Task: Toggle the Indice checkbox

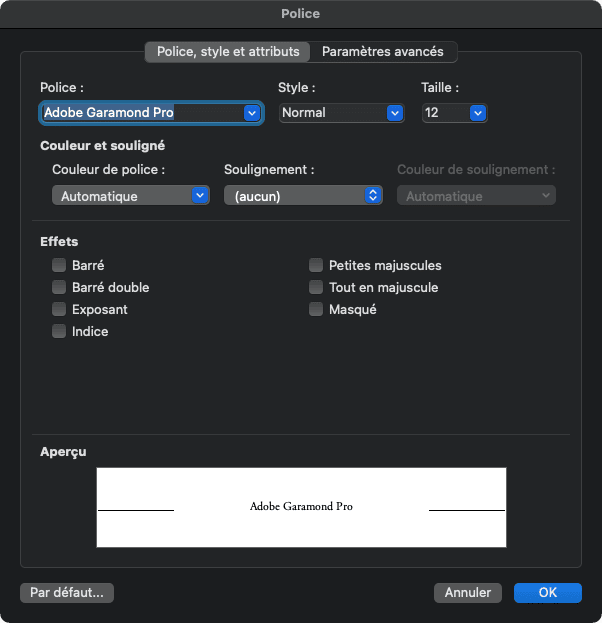Action: click(59, 331)
